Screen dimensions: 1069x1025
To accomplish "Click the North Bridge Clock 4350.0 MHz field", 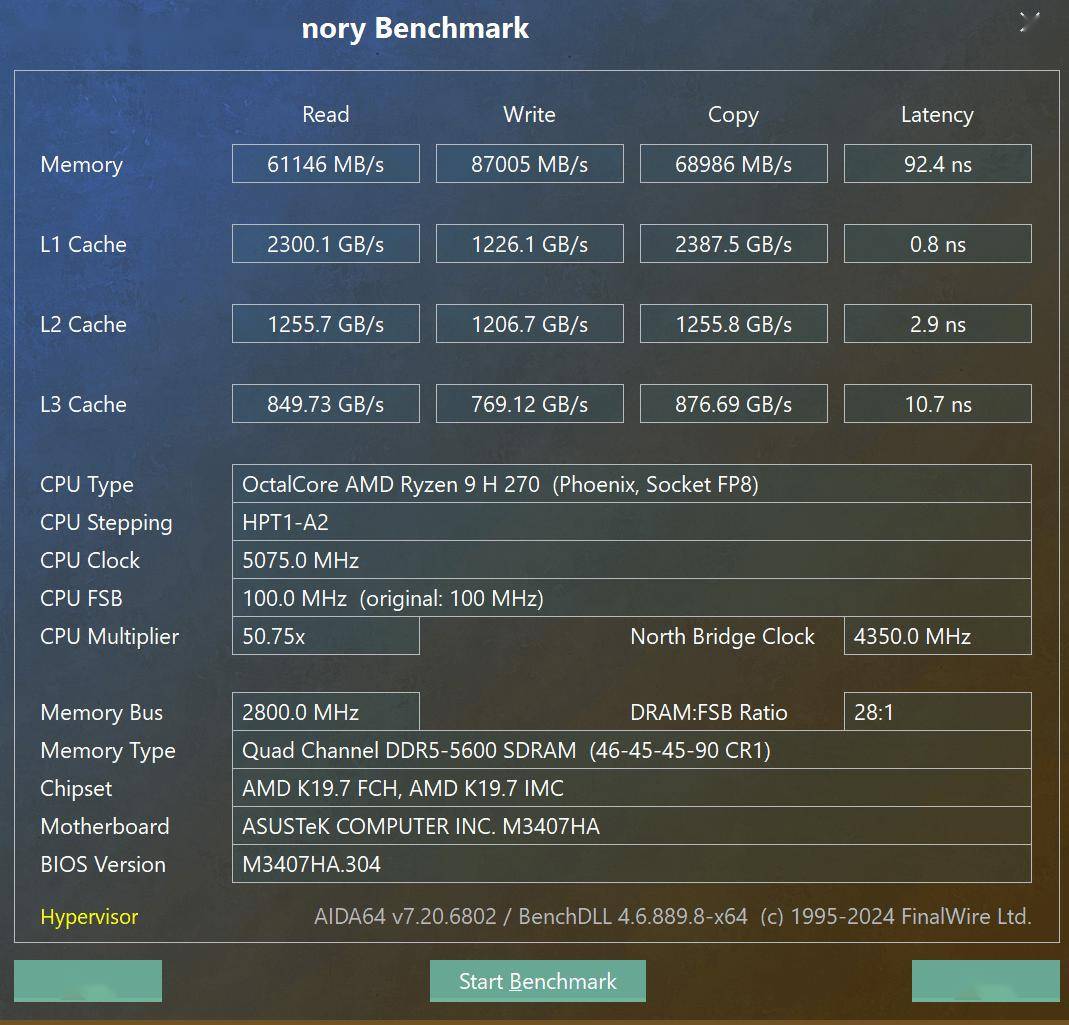I will 937,636.
